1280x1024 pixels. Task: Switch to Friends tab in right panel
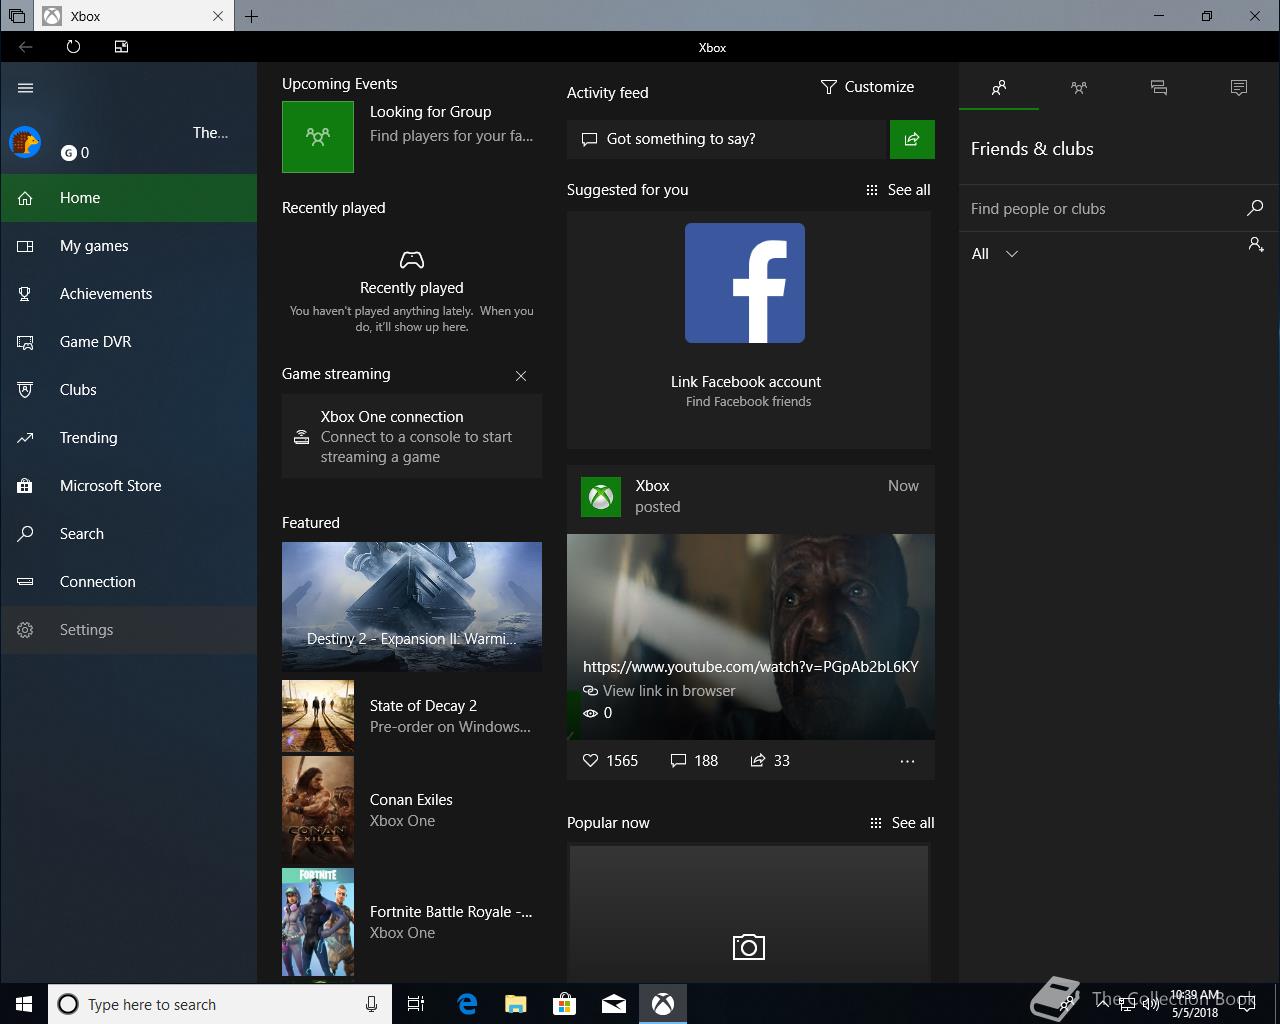coord(999,88)
